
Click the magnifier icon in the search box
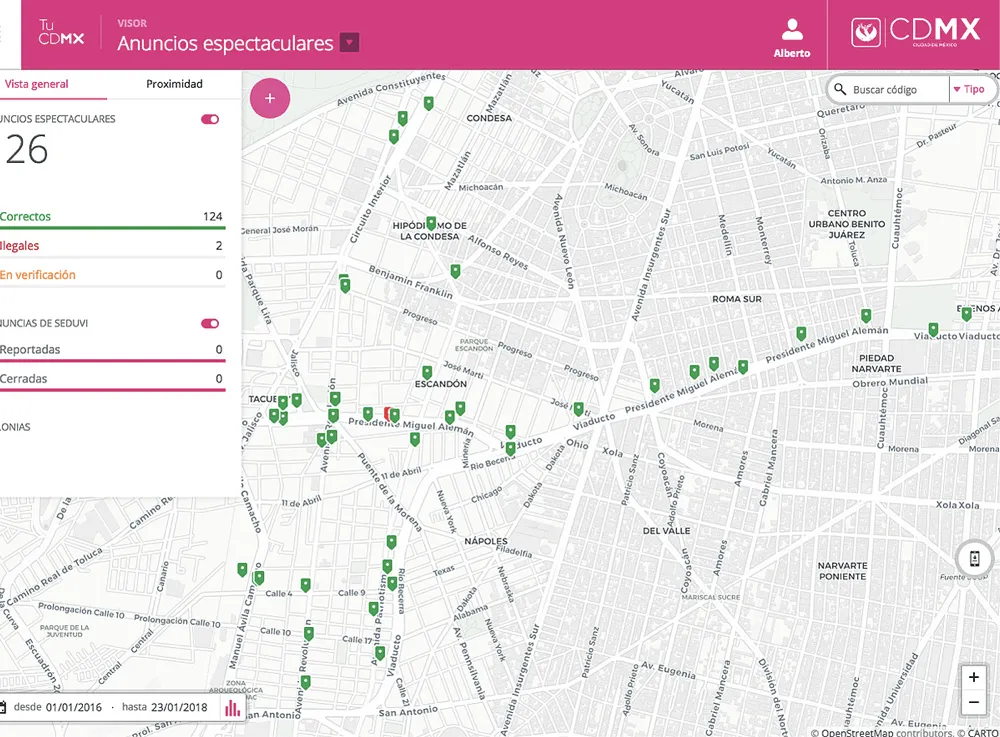pyautogui.click(x=841, y=89)
